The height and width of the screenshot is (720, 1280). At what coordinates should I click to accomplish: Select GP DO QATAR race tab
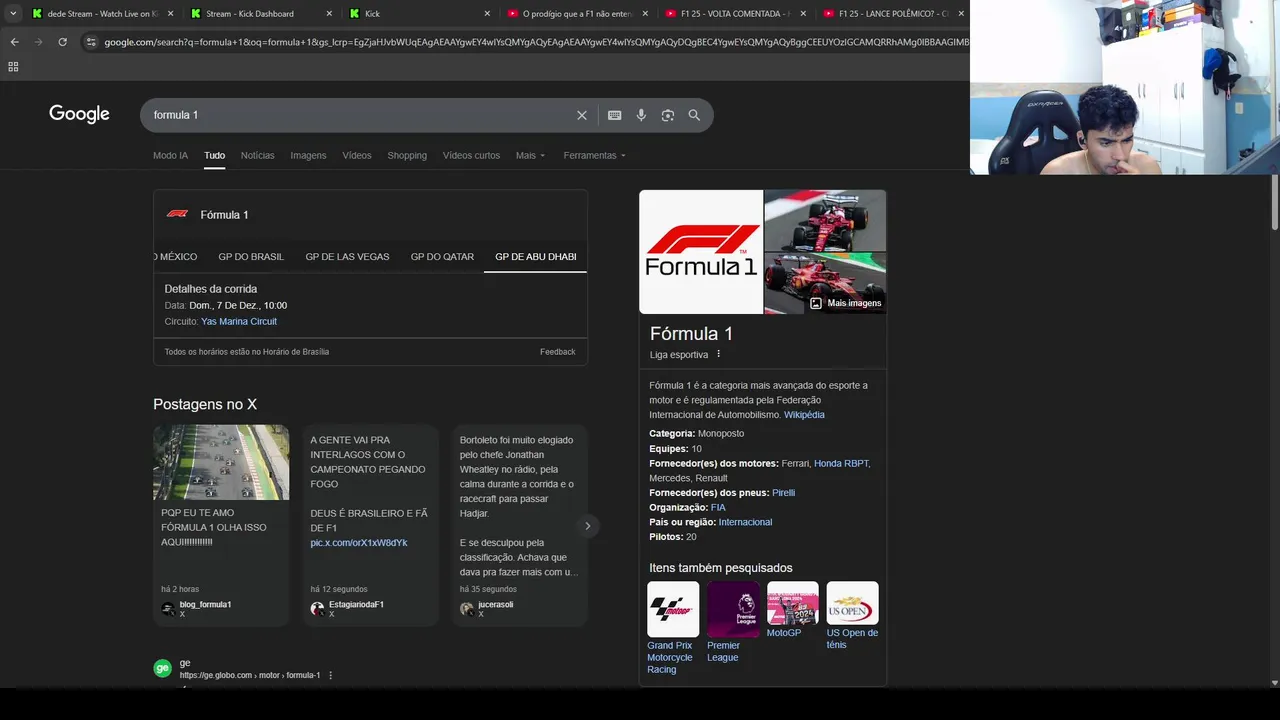point(442,257)
